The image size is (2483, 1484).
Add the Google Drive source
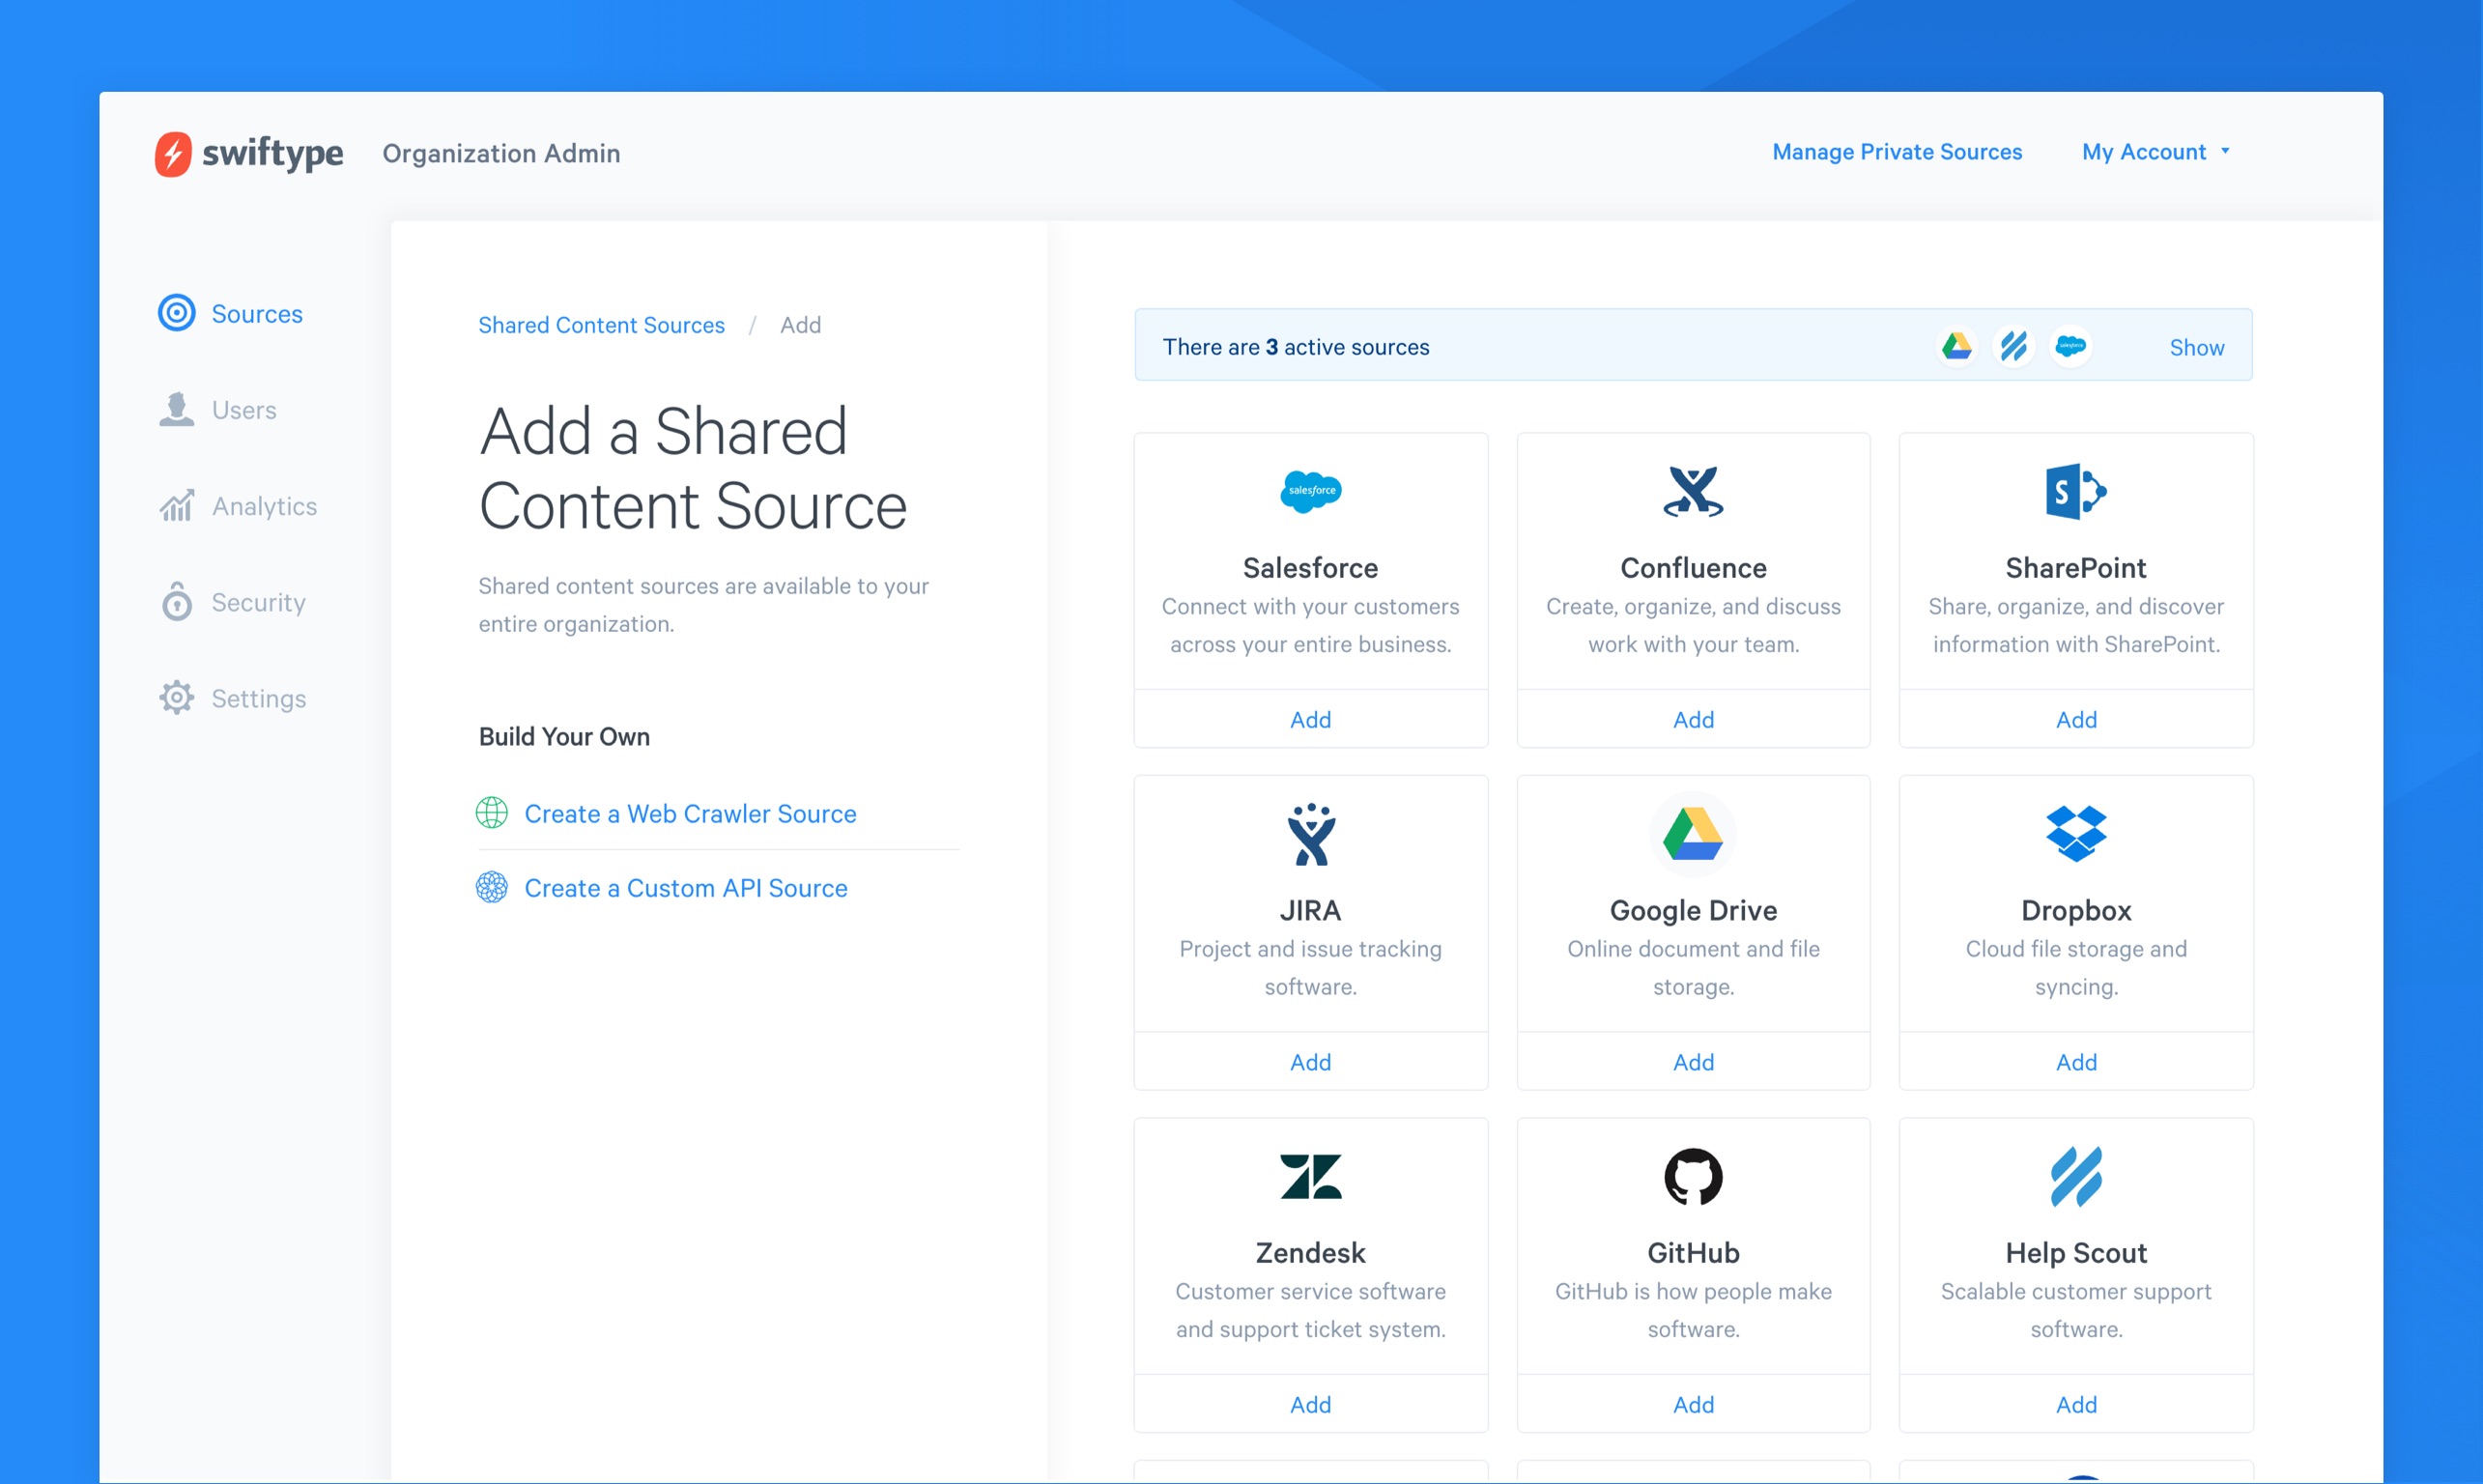point(1692,1062)
